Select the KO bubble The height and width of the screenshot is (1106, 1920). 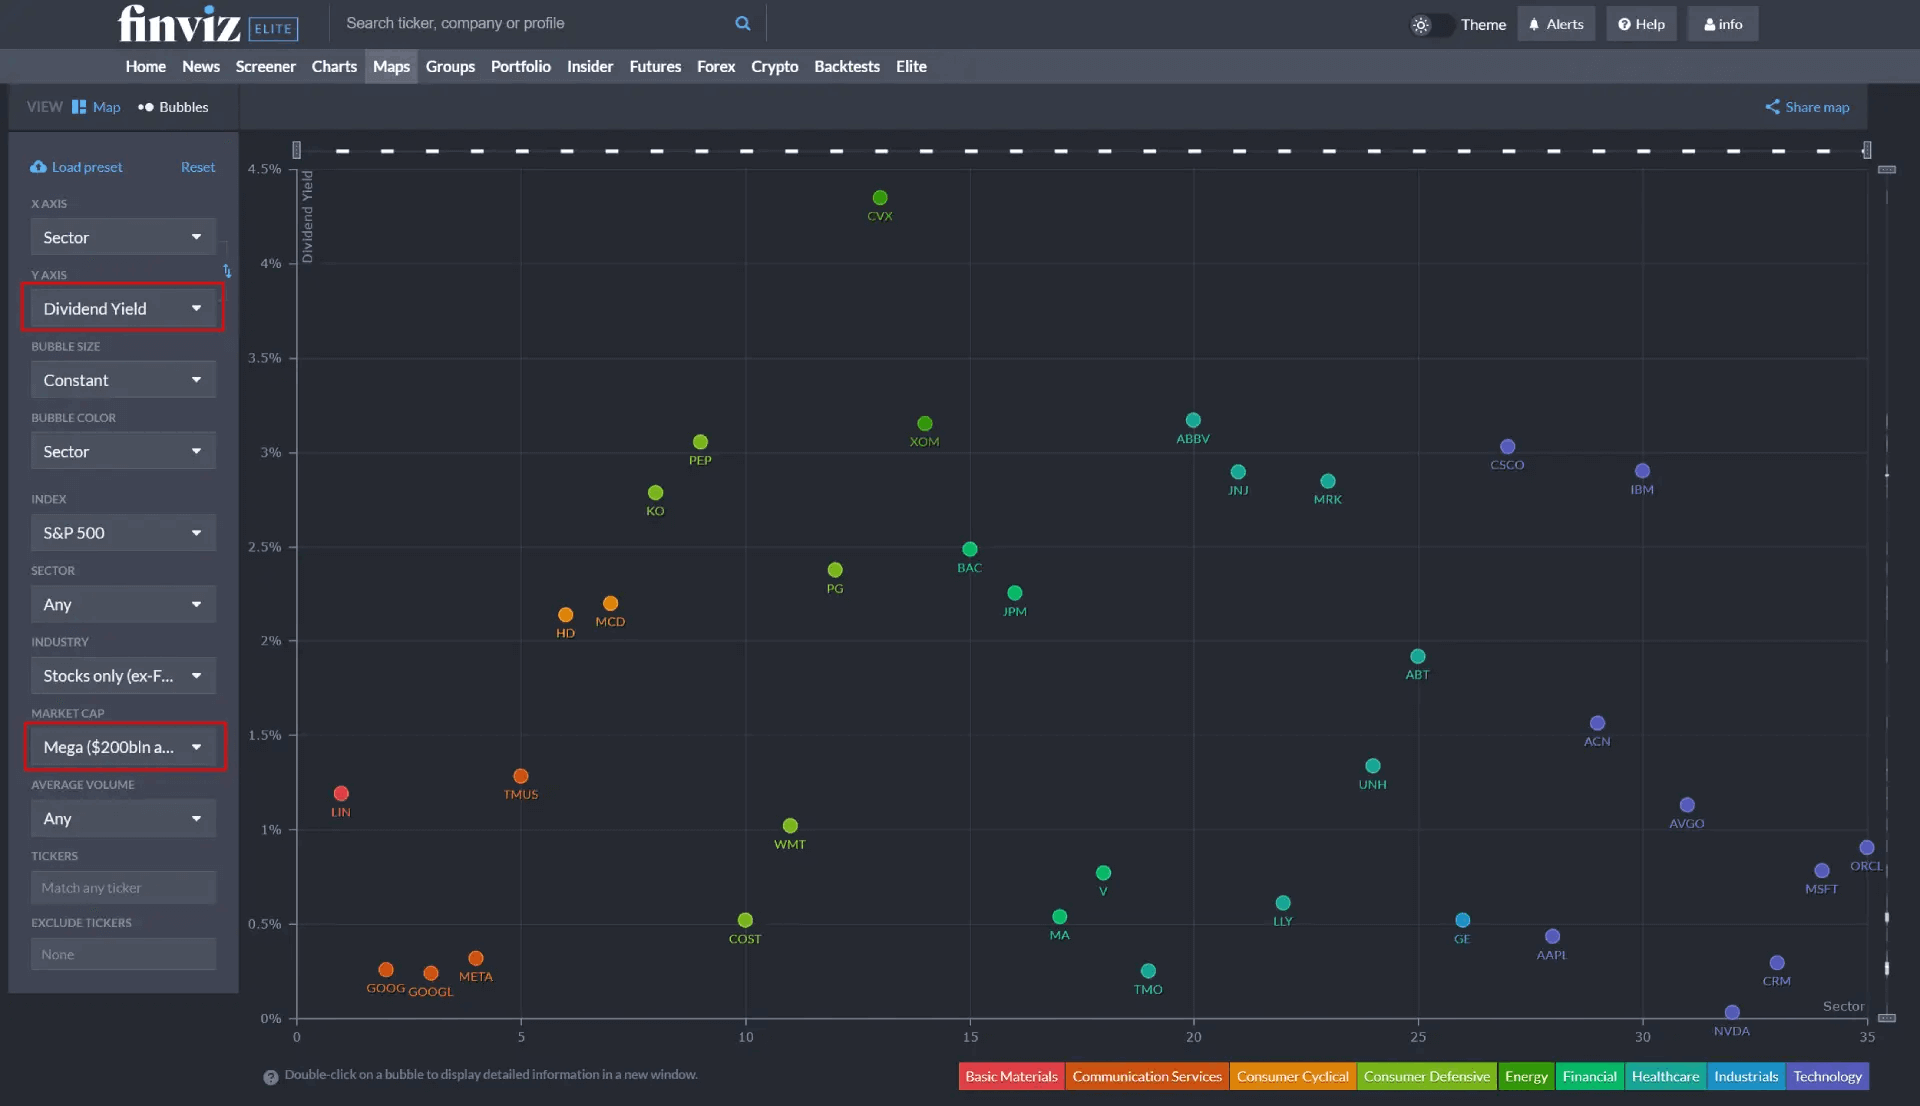[x=655, y=493]
